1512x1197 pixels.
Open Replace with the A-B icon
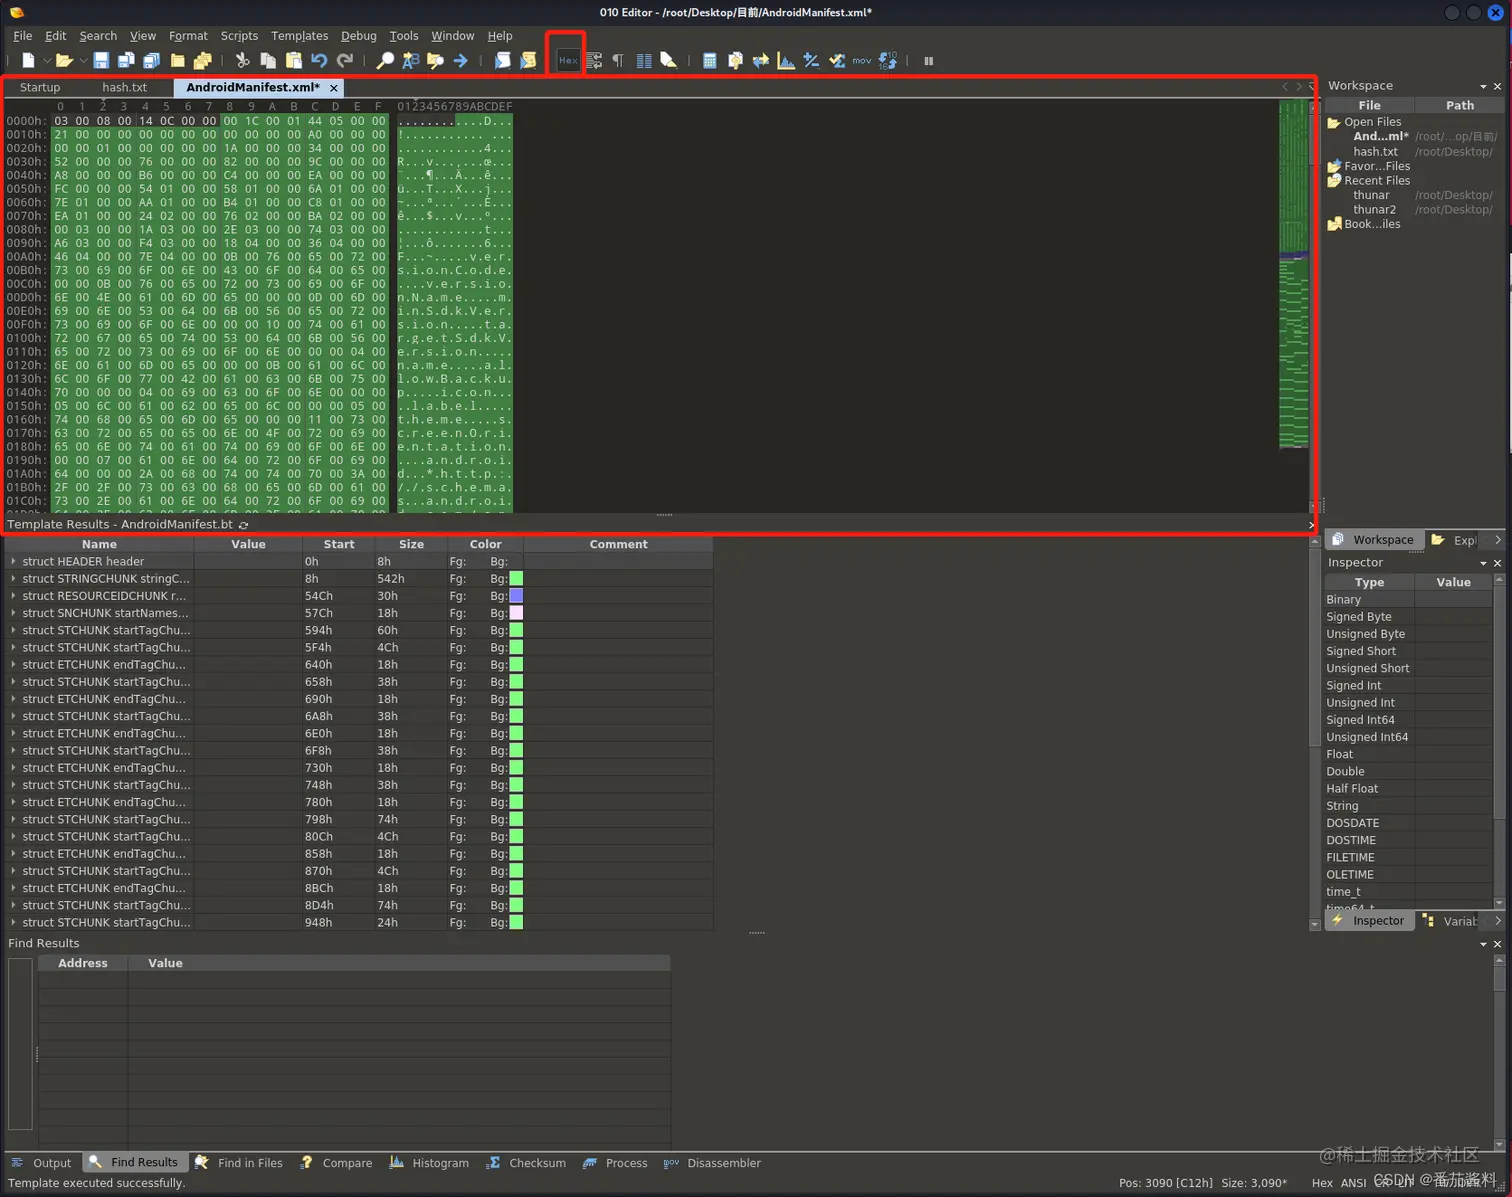pyautogui.click(x=410, y=61)
